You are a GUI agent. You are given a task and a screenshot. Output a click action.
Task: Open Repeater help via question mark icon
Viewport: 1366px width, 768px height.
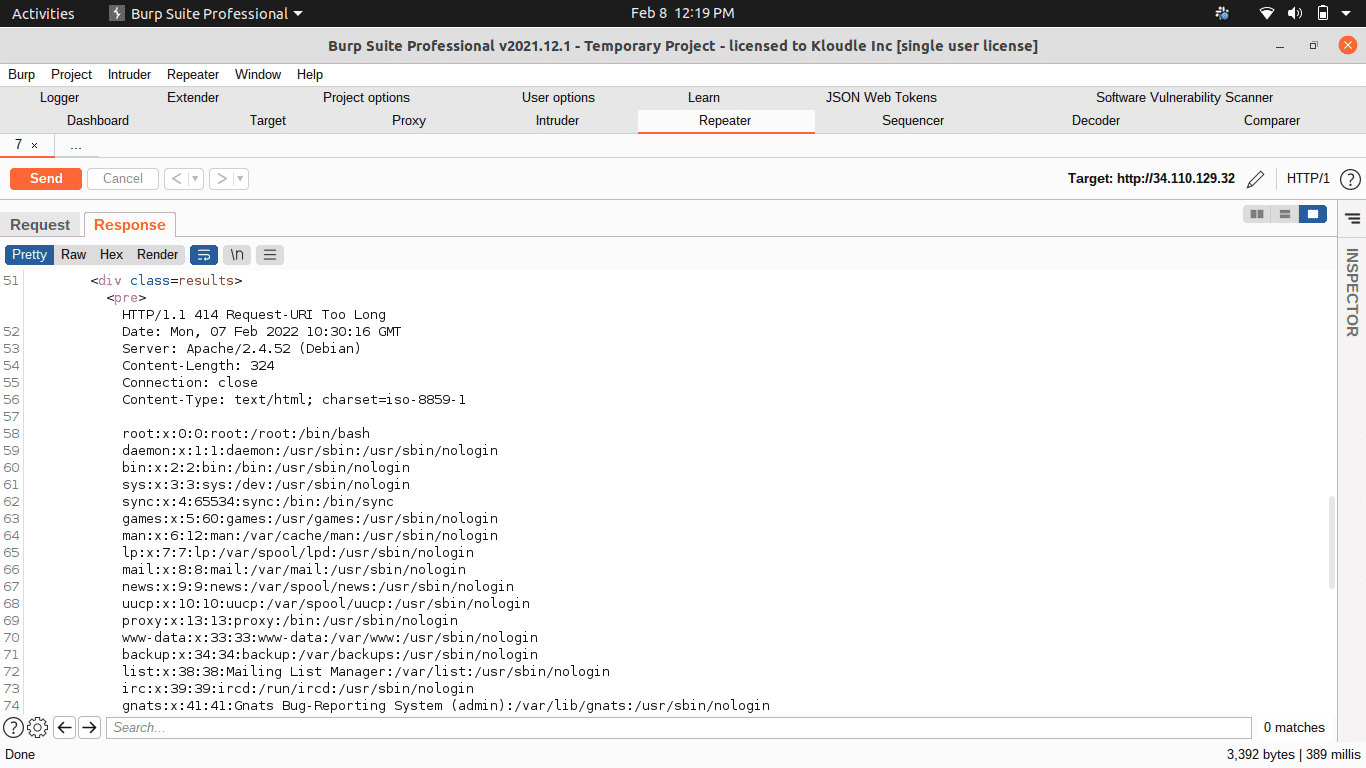(1350, 179)
